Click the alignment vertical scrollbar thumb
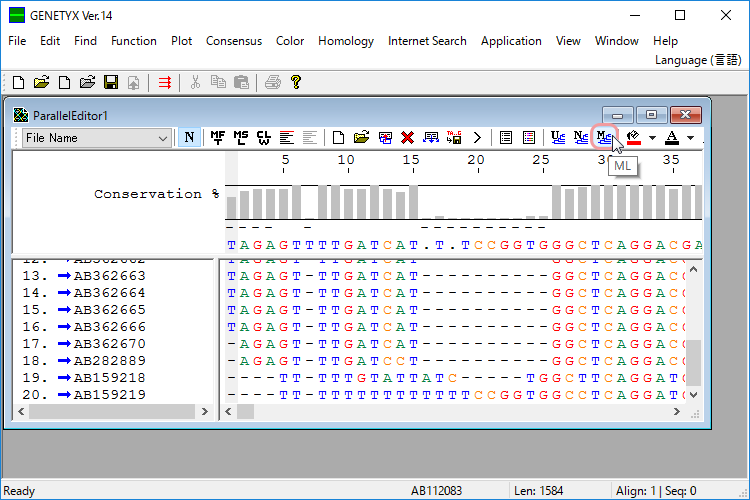750x500 pixels. 694,363
